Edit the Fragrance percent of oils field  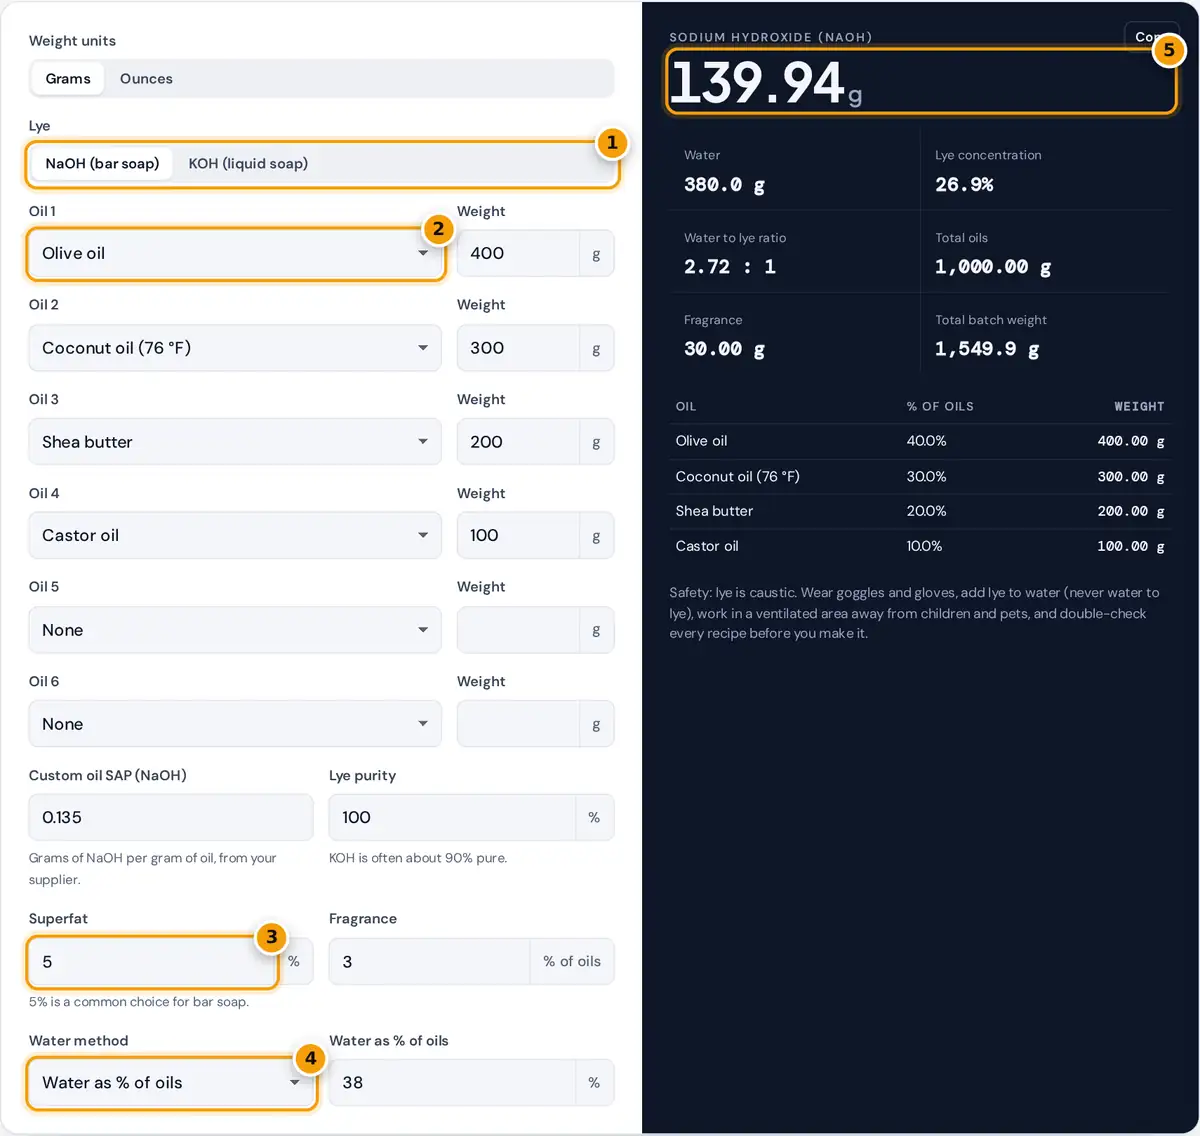(429, 962)
